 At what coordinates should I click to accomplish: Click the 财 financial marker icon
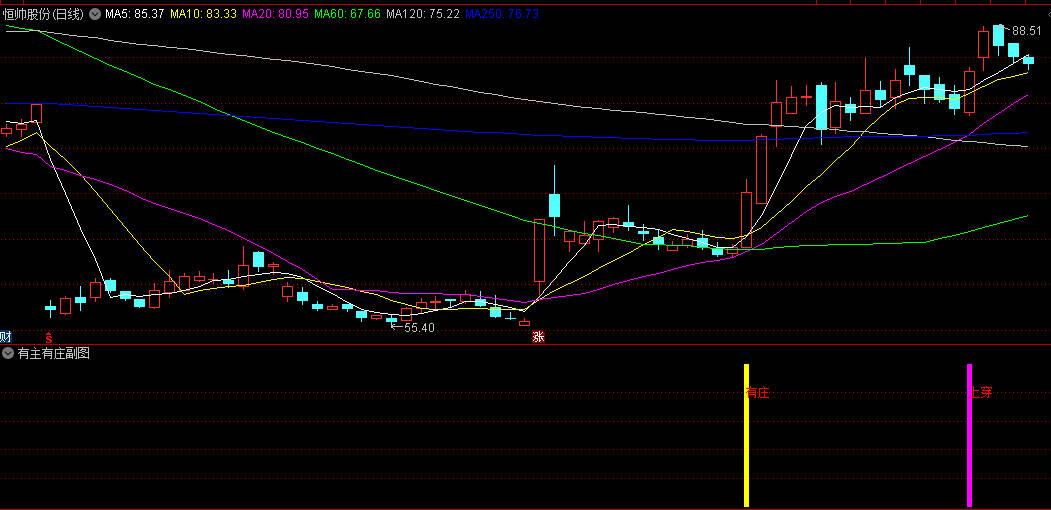click(6, 336)
